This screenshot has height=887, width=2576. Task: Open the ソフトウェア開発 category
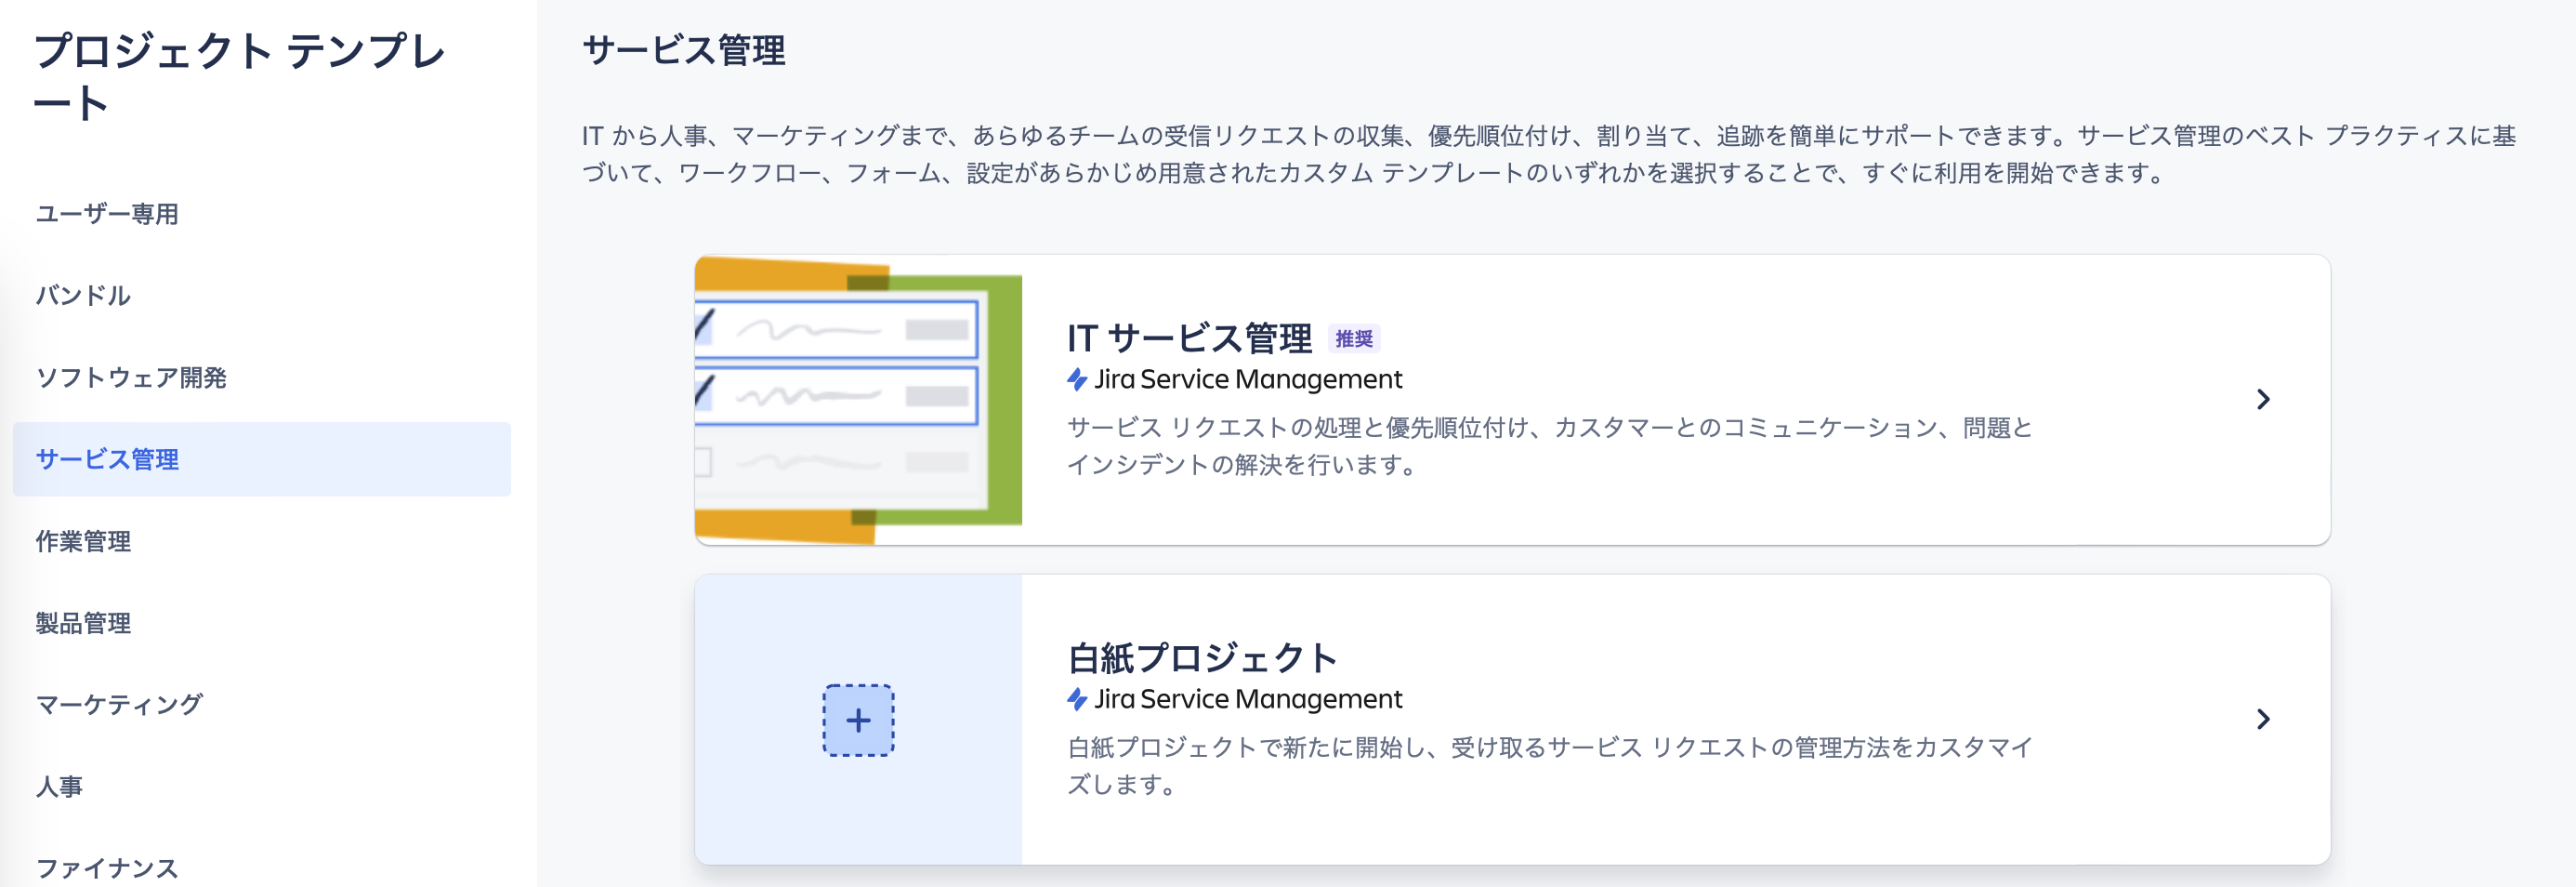[131, 378]
